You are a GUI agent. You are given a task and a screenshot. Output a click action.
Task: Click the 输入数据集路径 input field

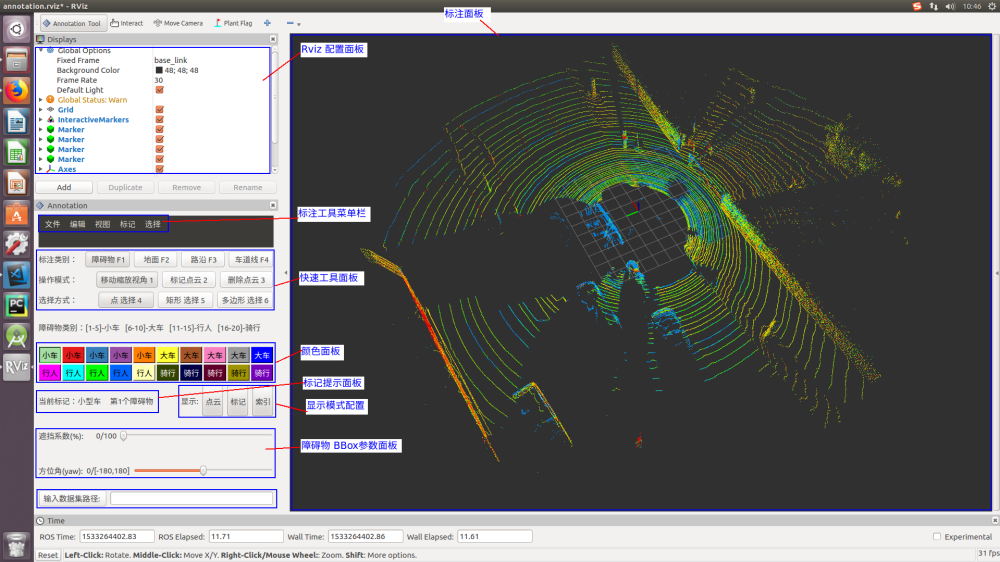(191, 498)
